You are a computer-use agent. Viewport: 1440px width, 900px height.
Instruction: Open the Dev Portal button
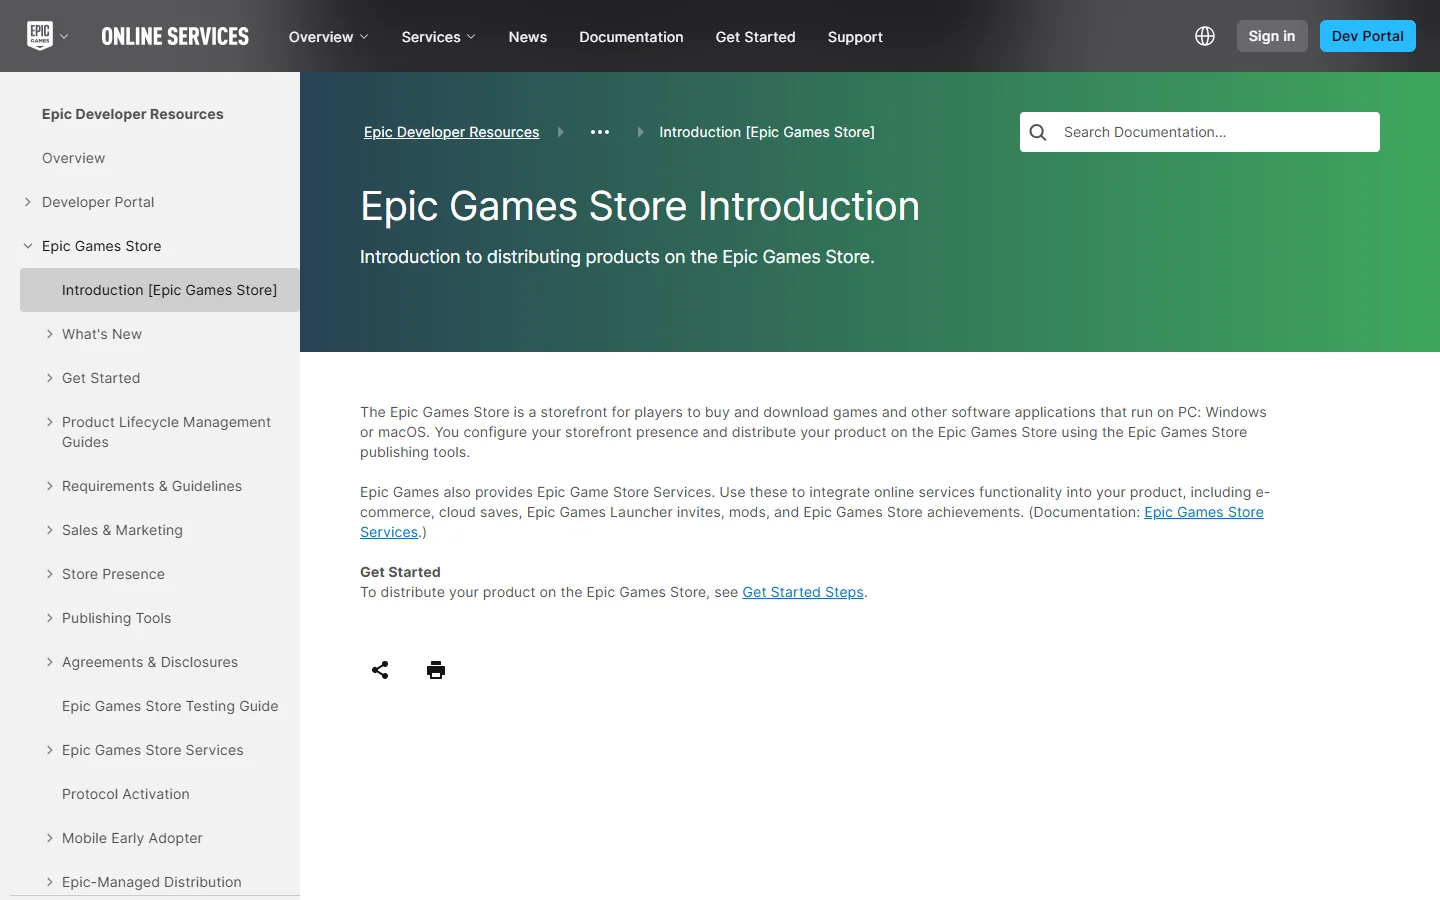[x=1368, y=36]
